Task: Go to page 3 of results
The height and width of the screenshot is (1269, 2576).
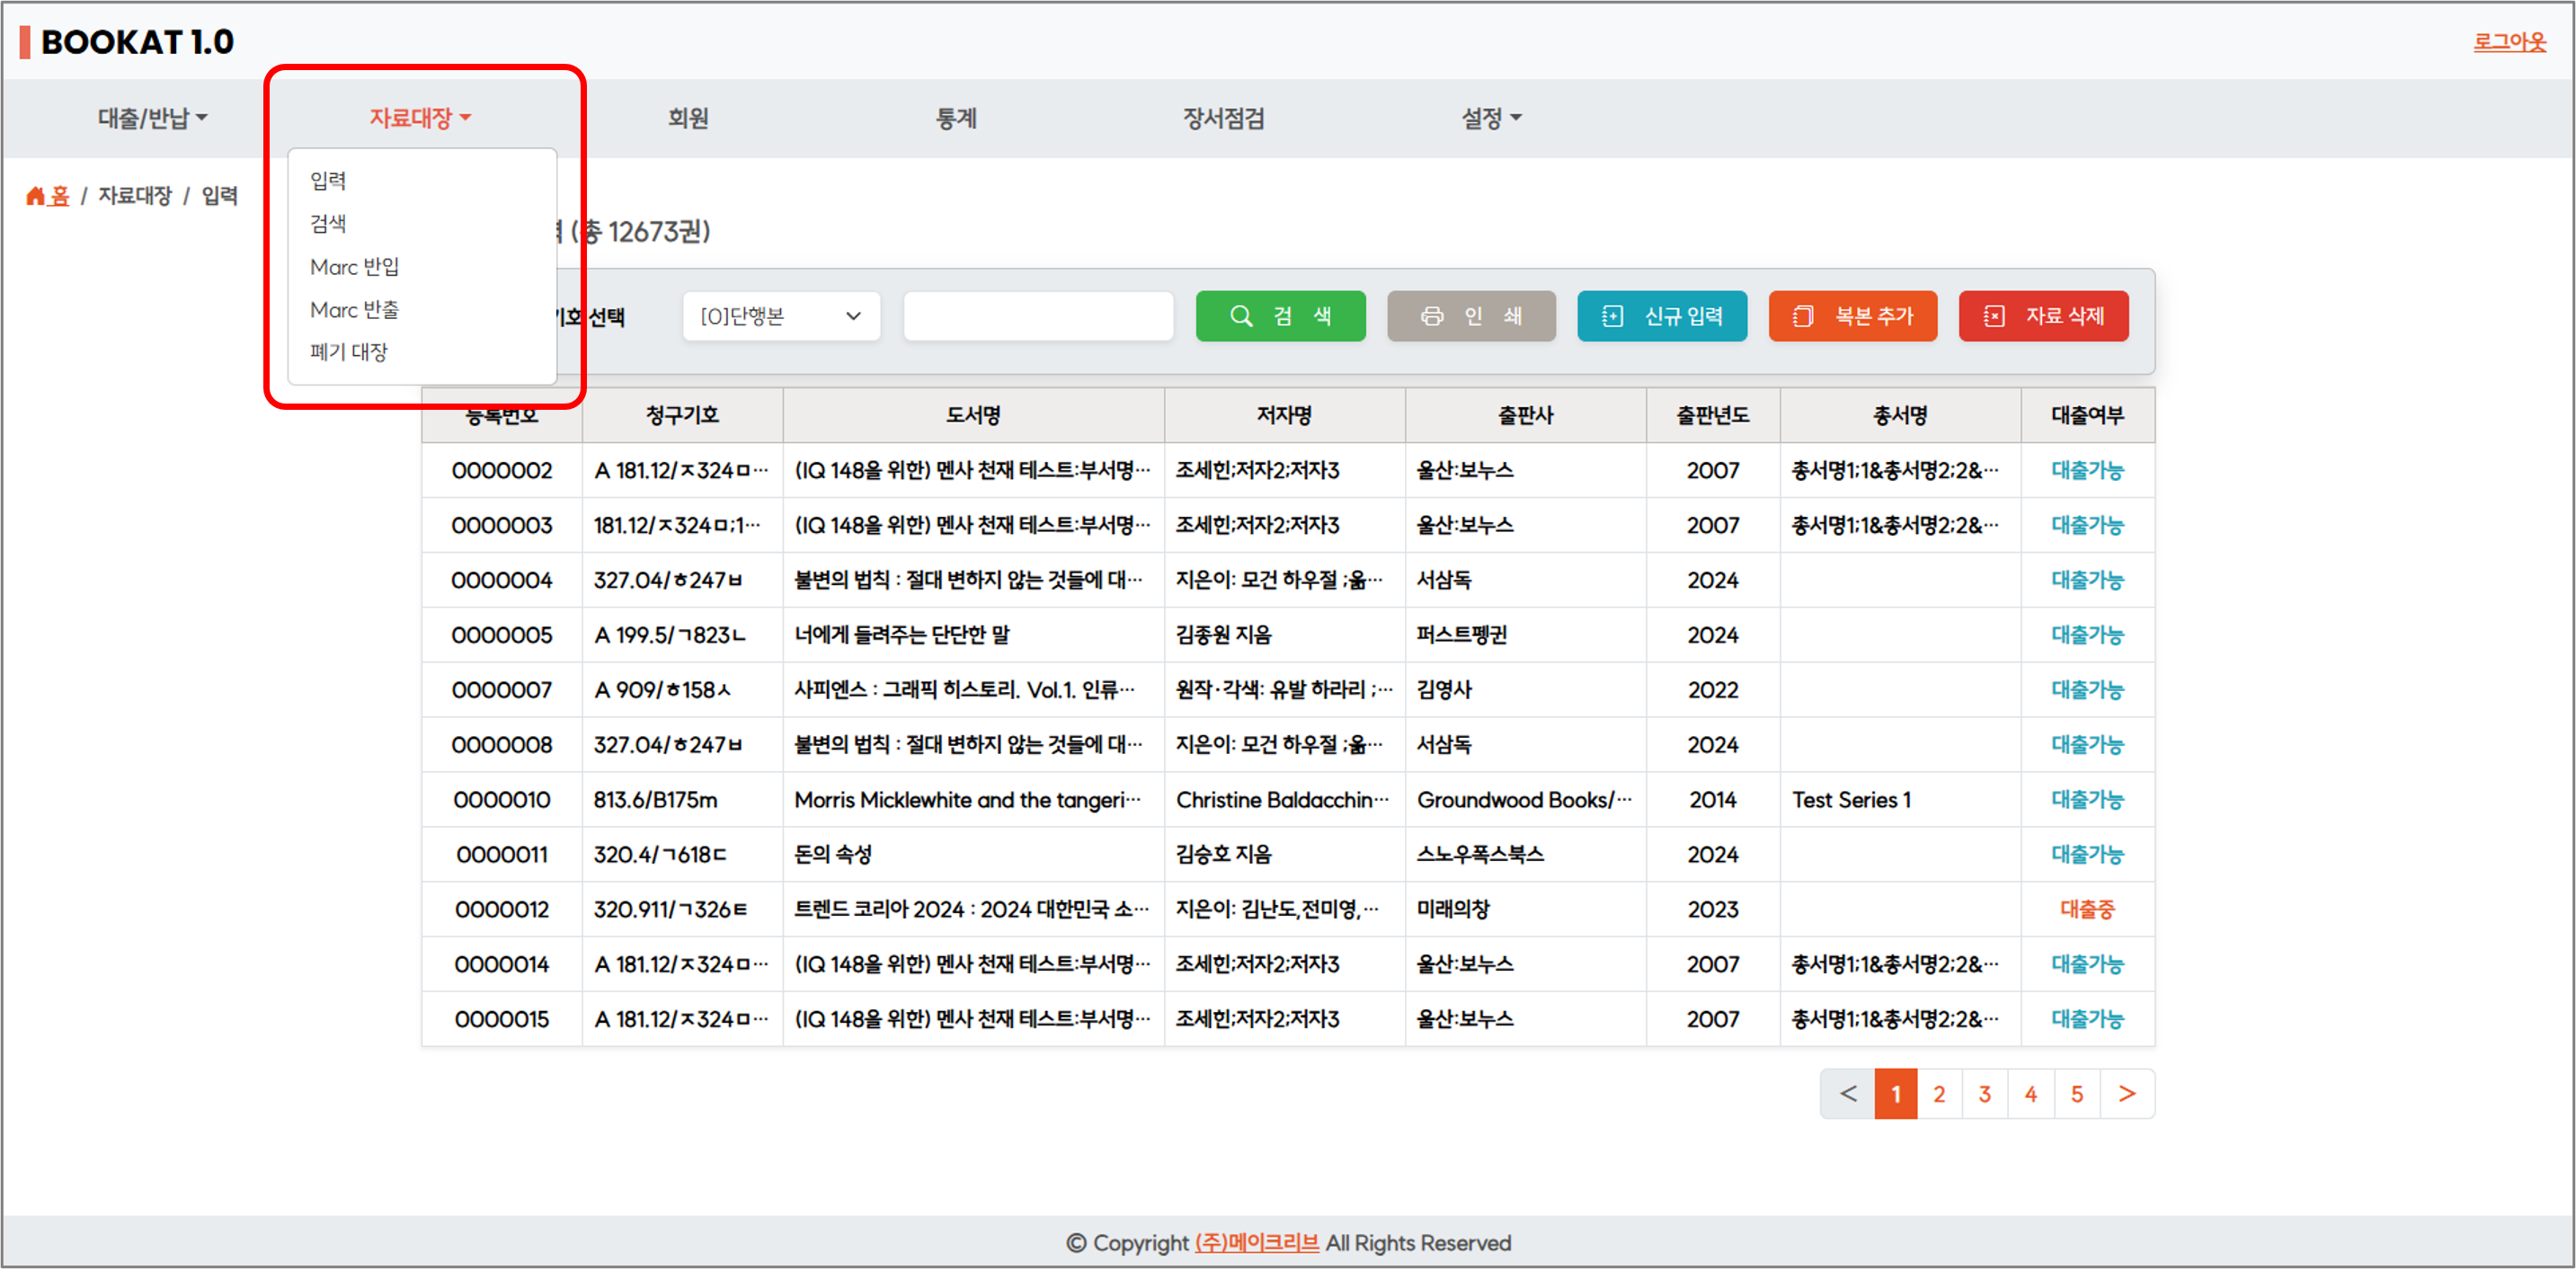Action: (x=1984, y=1094)
